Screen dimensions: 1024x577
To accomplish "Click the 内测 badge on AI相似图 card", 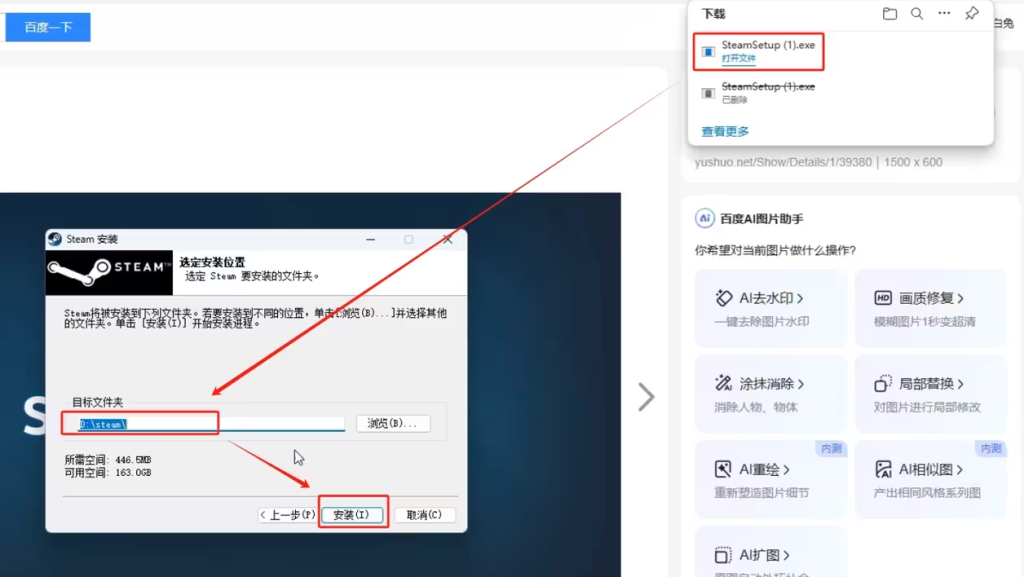I will [x=991, y=448].
